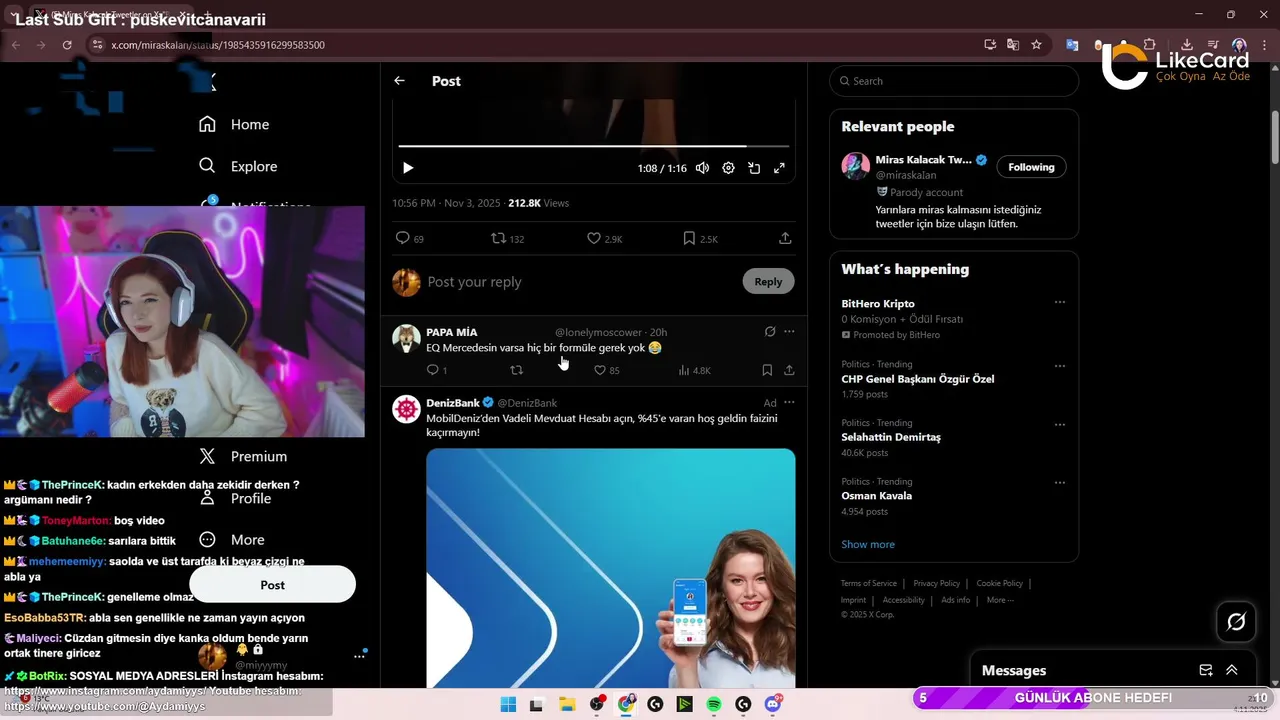Open Spotify from the taskbar
Image resolution: width=1280 pixels, height=720 pixels.
point(714,704)
